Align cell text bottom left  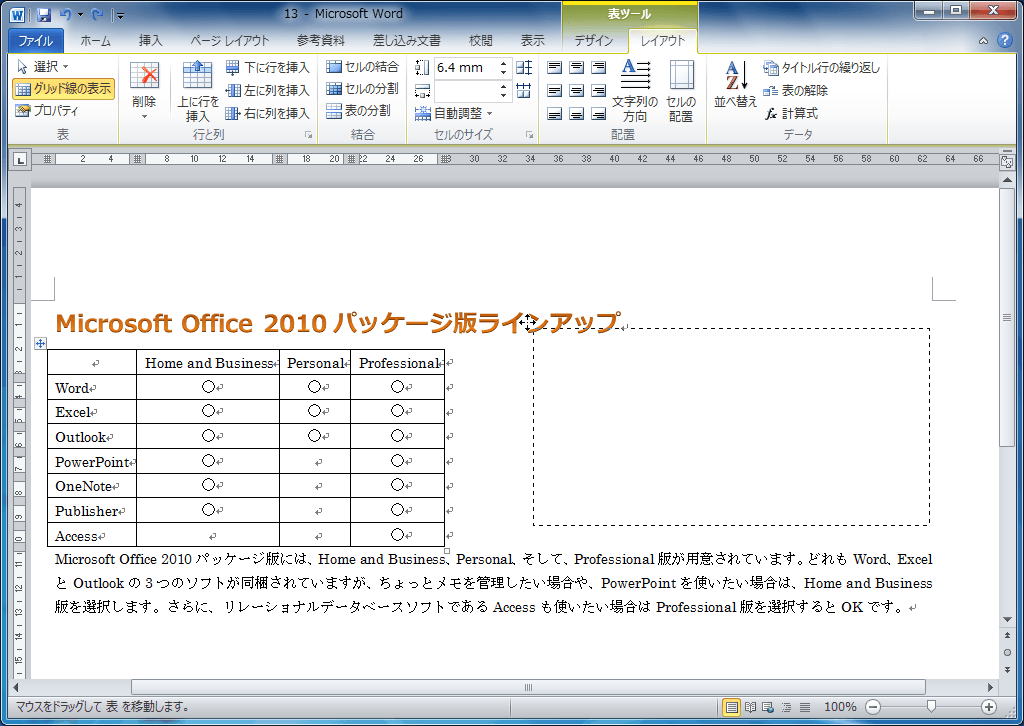click(x=554, y=114)
